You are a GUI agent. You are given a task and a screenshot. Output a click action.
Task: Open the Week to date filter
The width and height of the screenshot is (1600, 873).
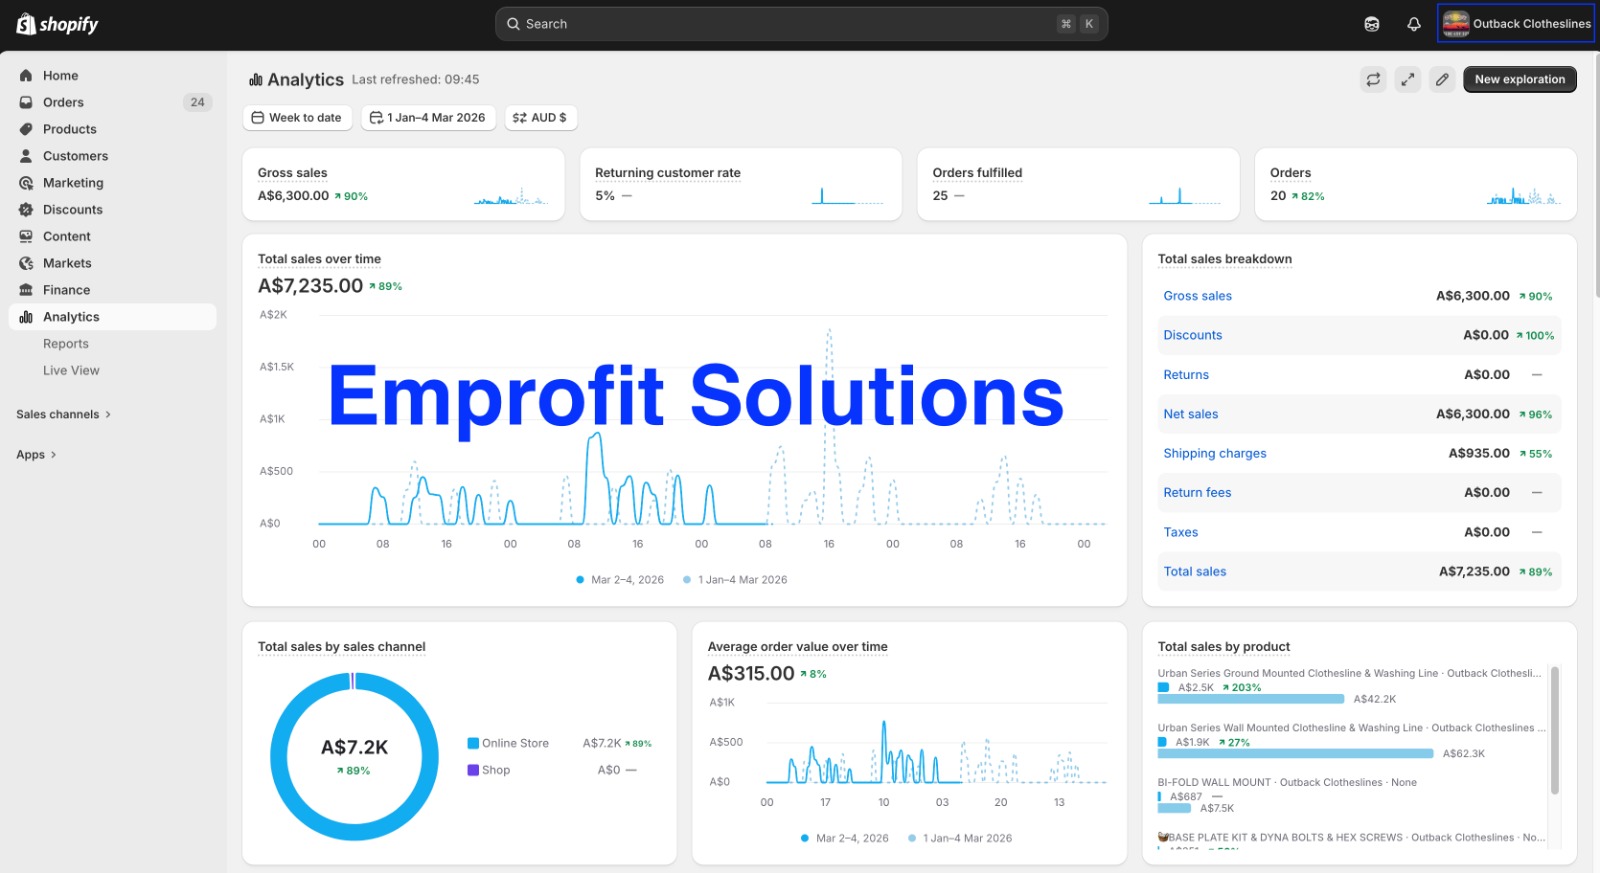point(297,117)
